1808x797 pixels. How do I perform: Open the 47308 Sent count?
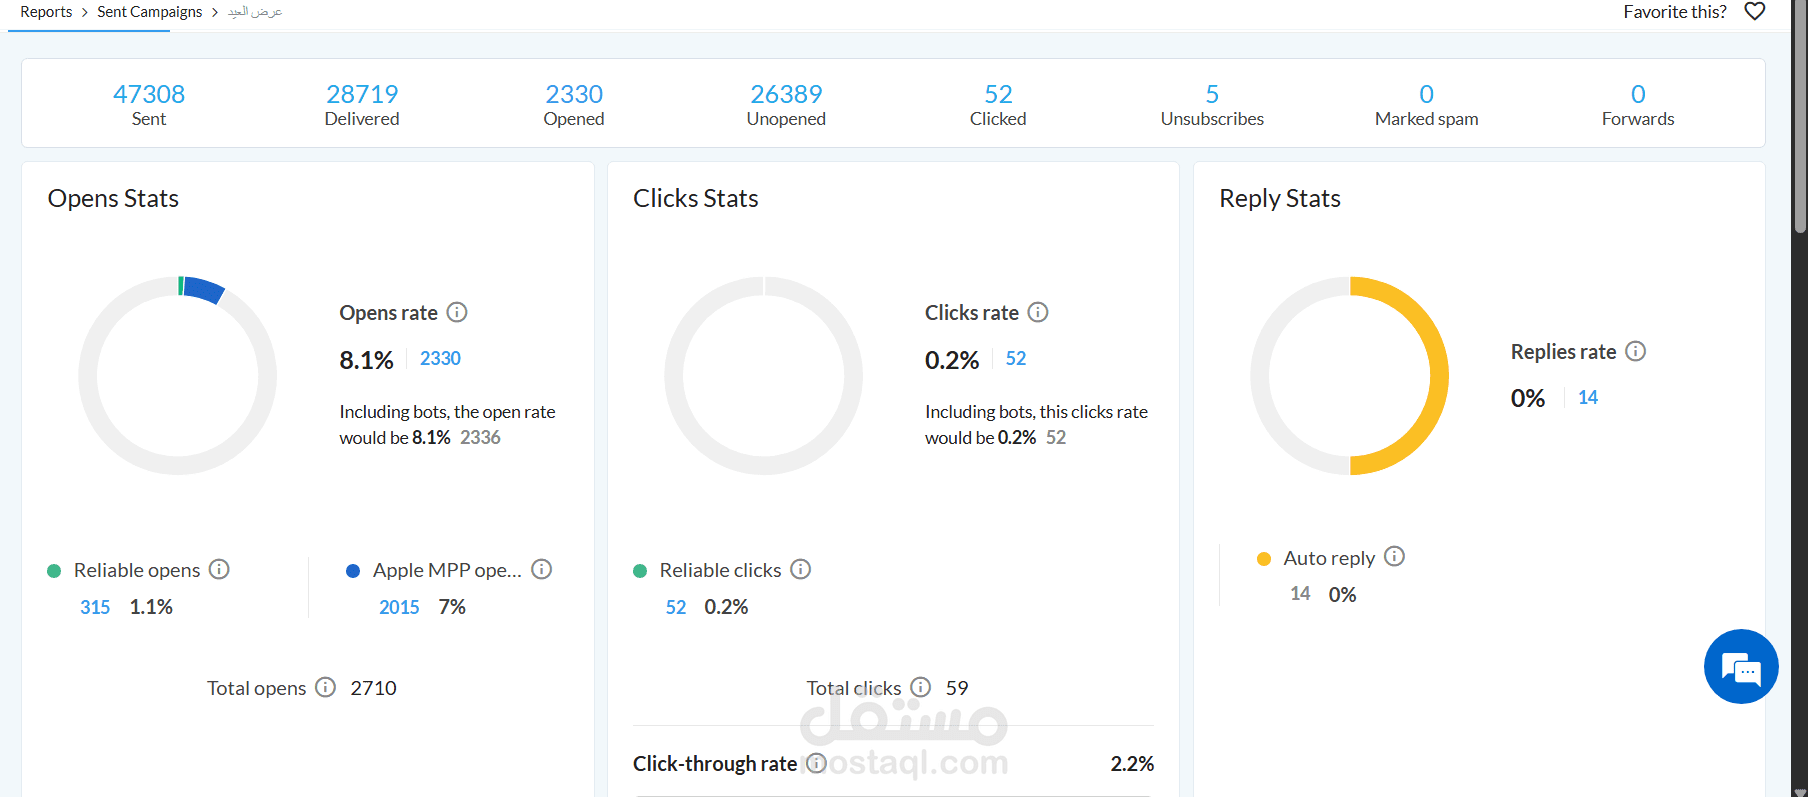(x=149, y=94)
